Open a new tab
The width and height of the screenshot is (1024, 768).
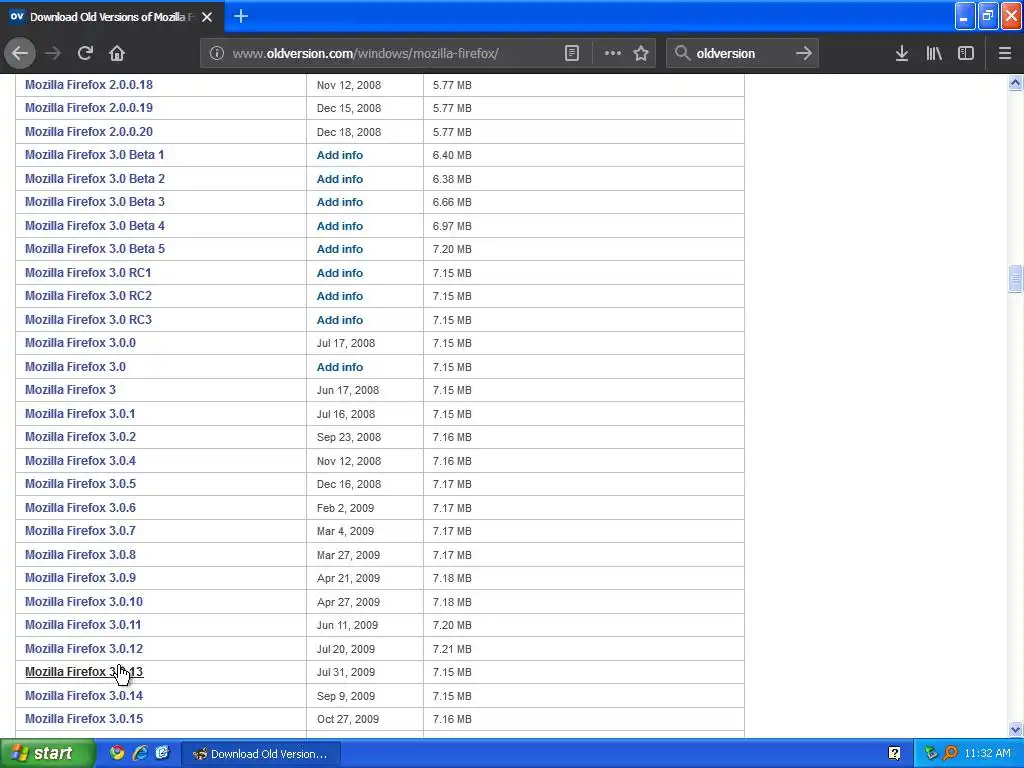[241, 16]
